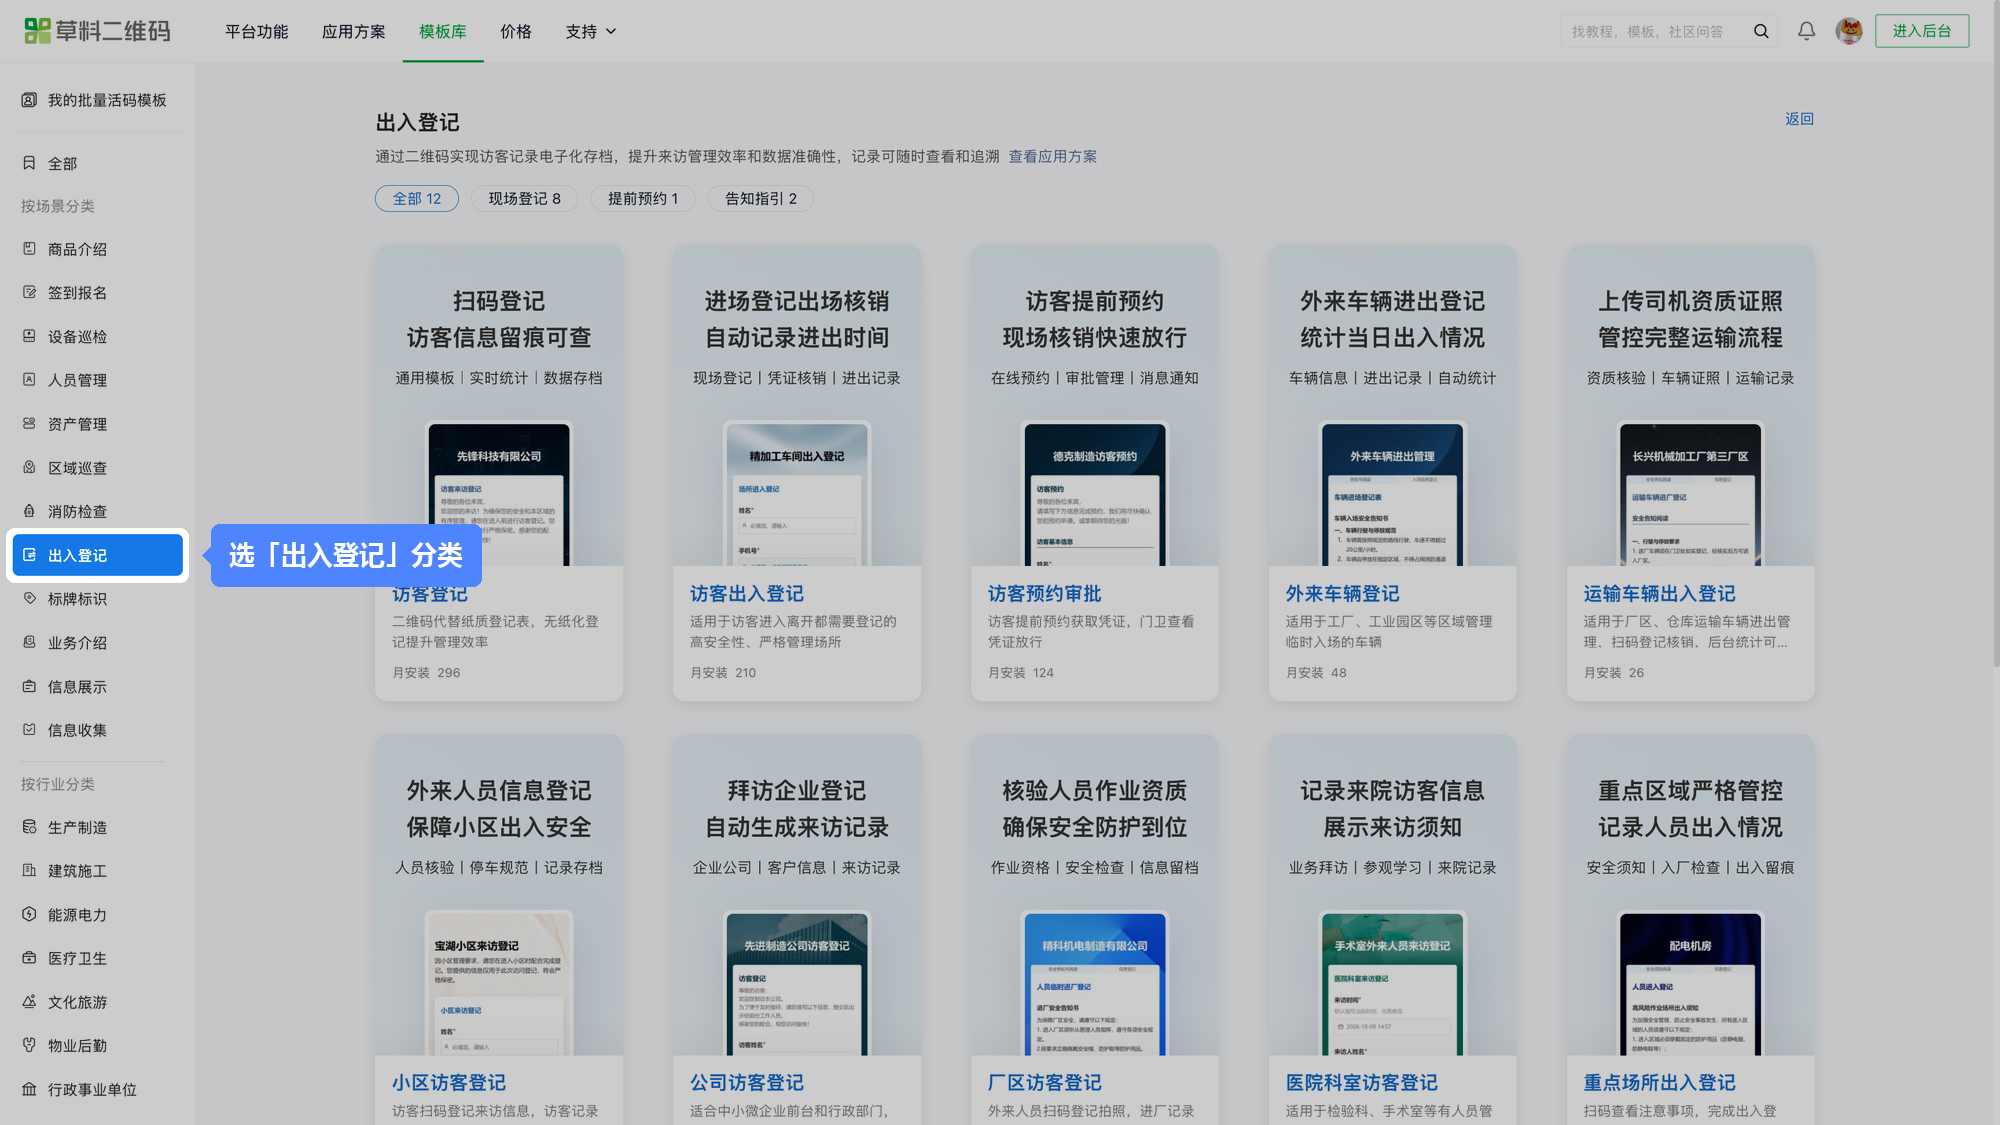
Task: Open the 模板库 tab
Action: click(443, 31)
